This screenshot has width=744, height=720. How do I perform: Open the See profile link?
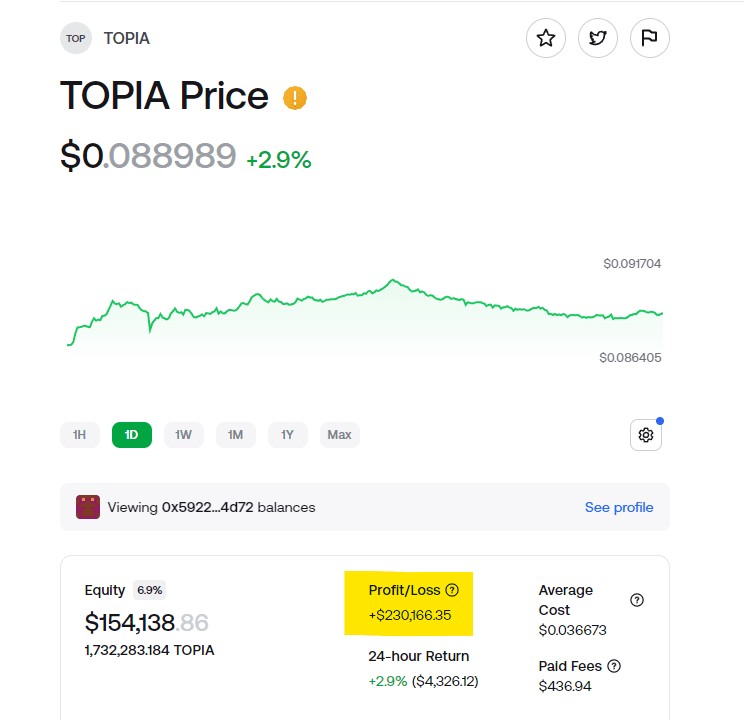click(x=619, y=507)
